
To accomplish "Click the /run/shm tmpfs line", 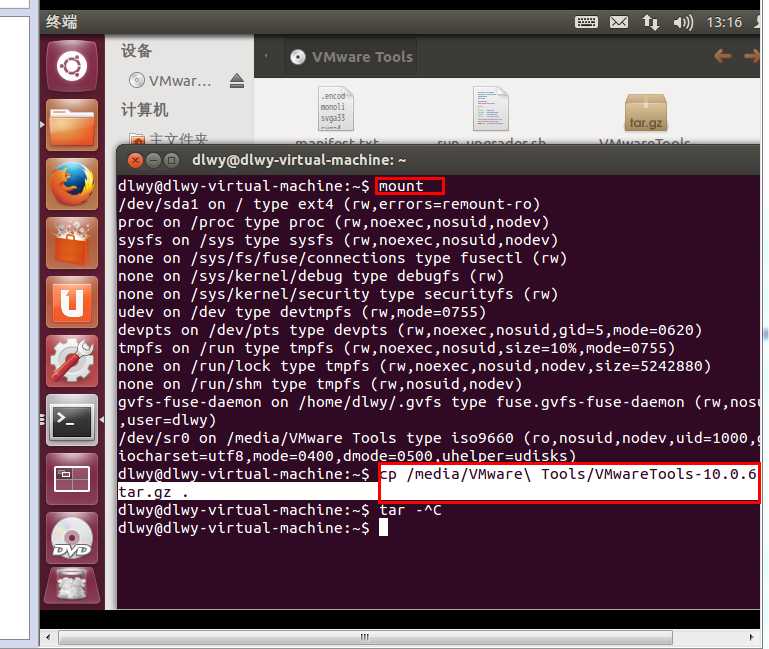I will (320, 384).
